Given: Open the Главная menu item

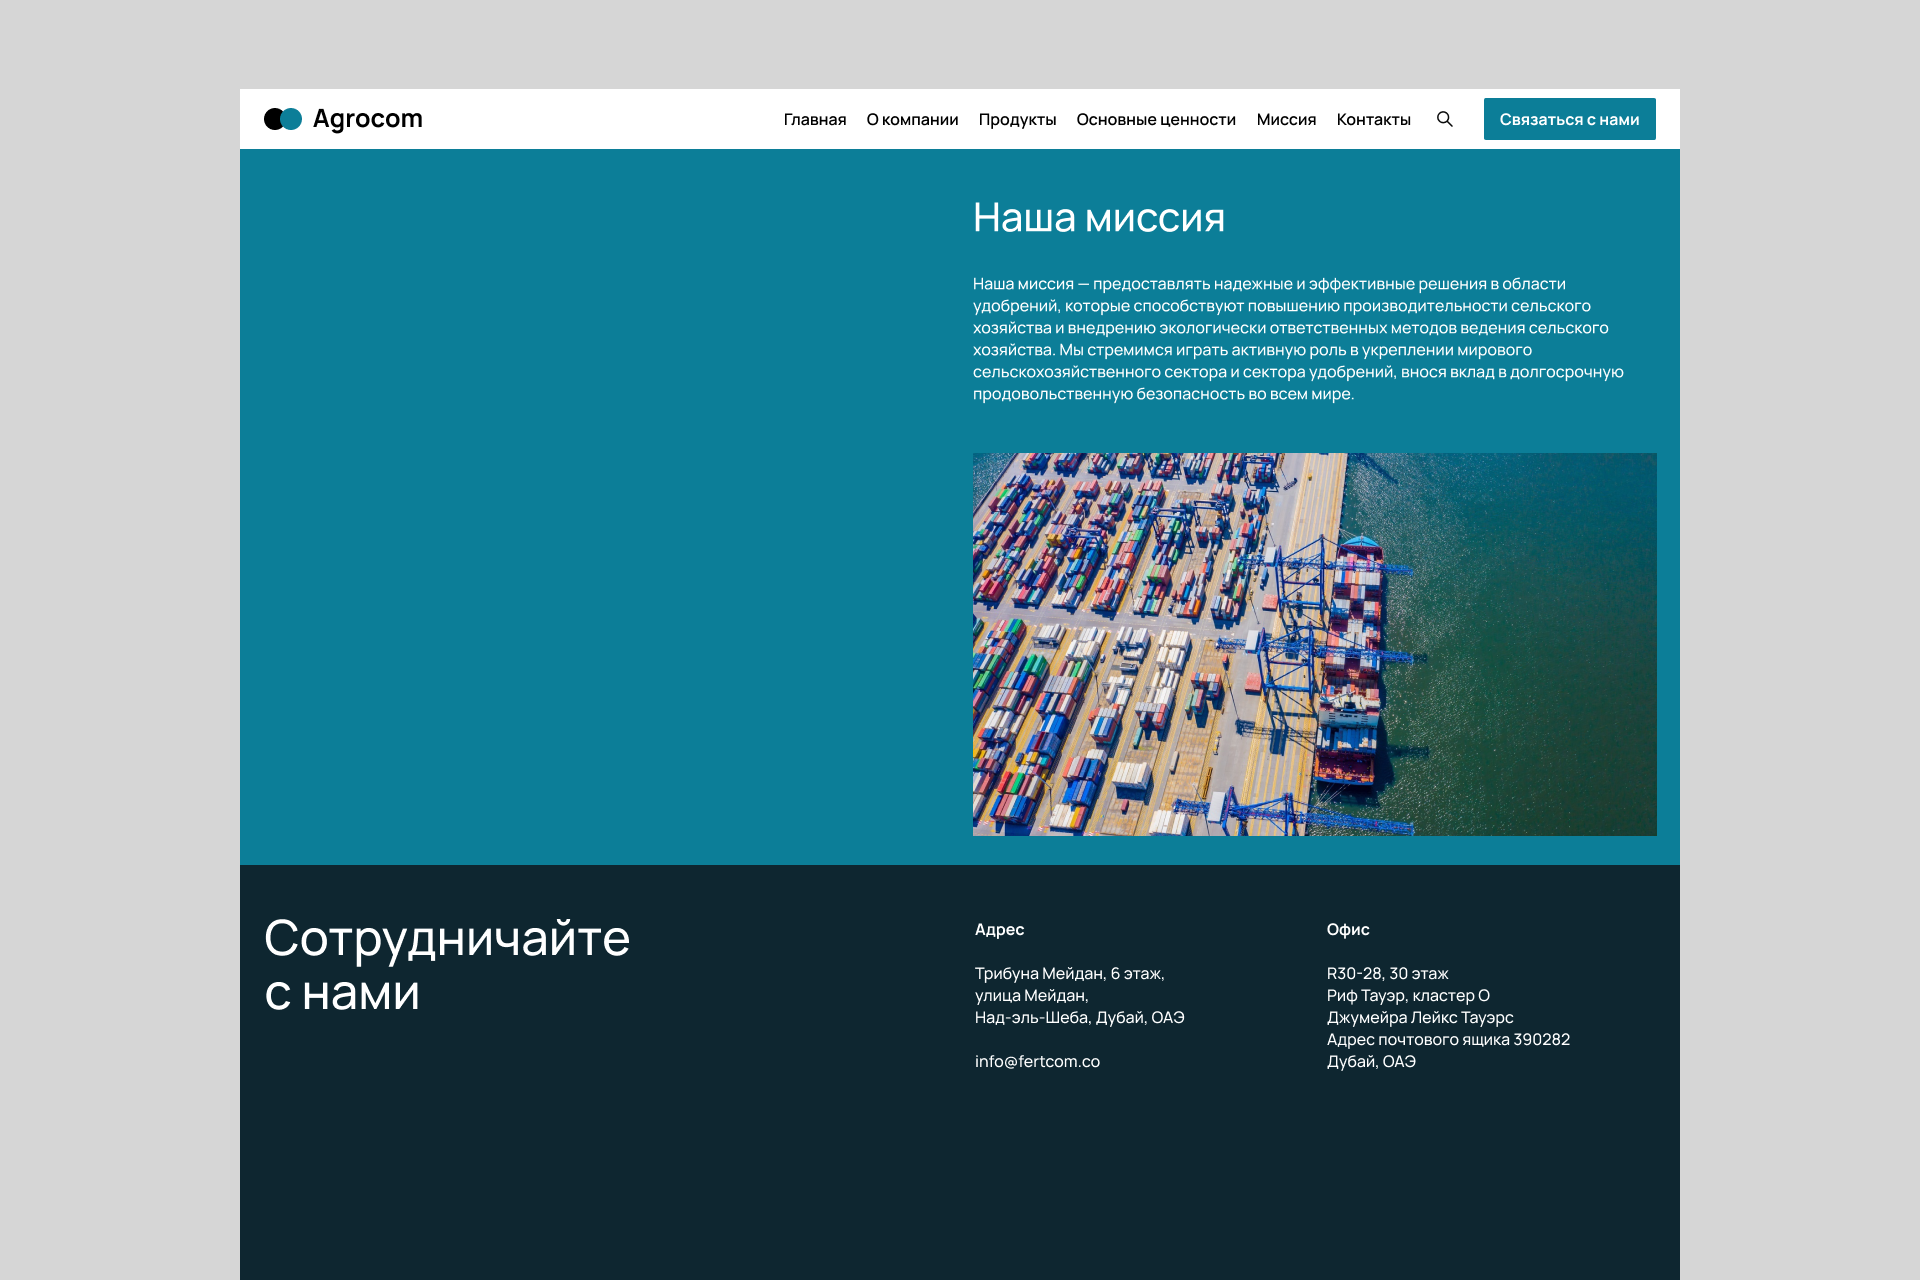Looking at the screenshot, I should [x=814, y=119].
